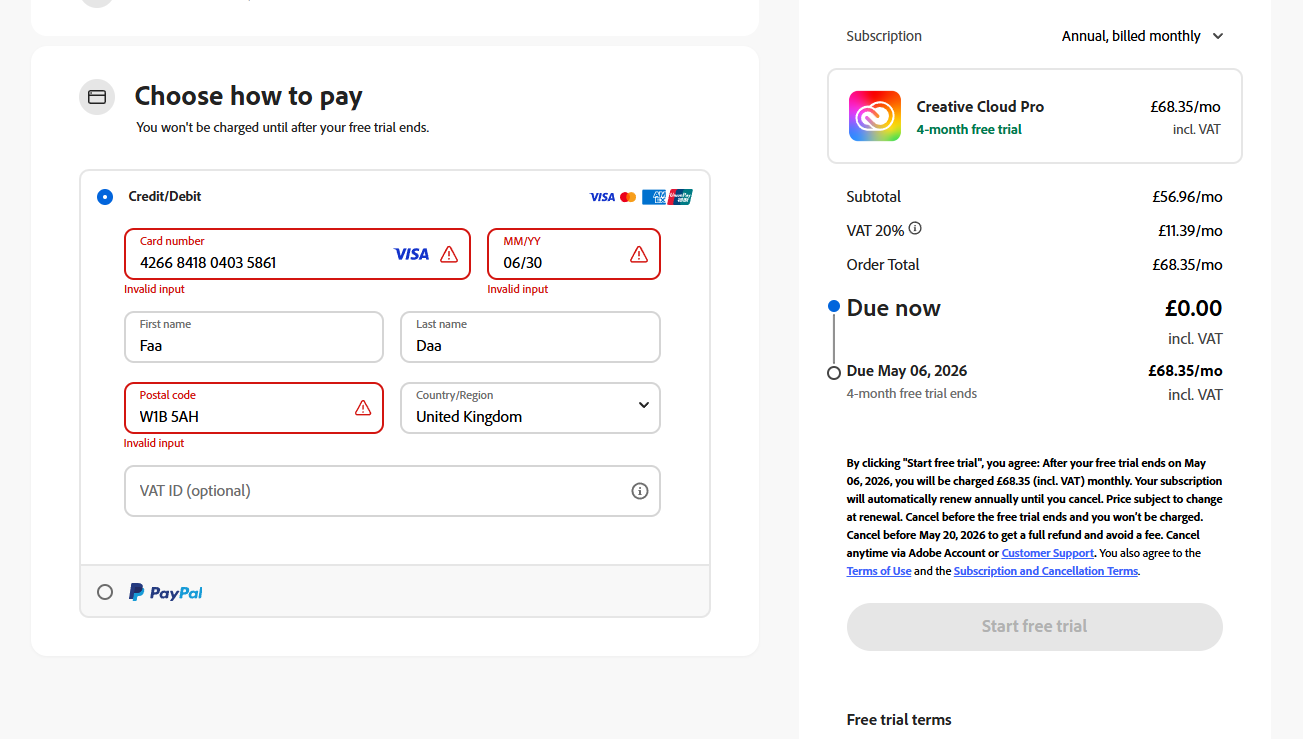Open Subscription and Cancellation Terms link
The height and width of the screenshot is (739, 1303).
coord(1045,571)
